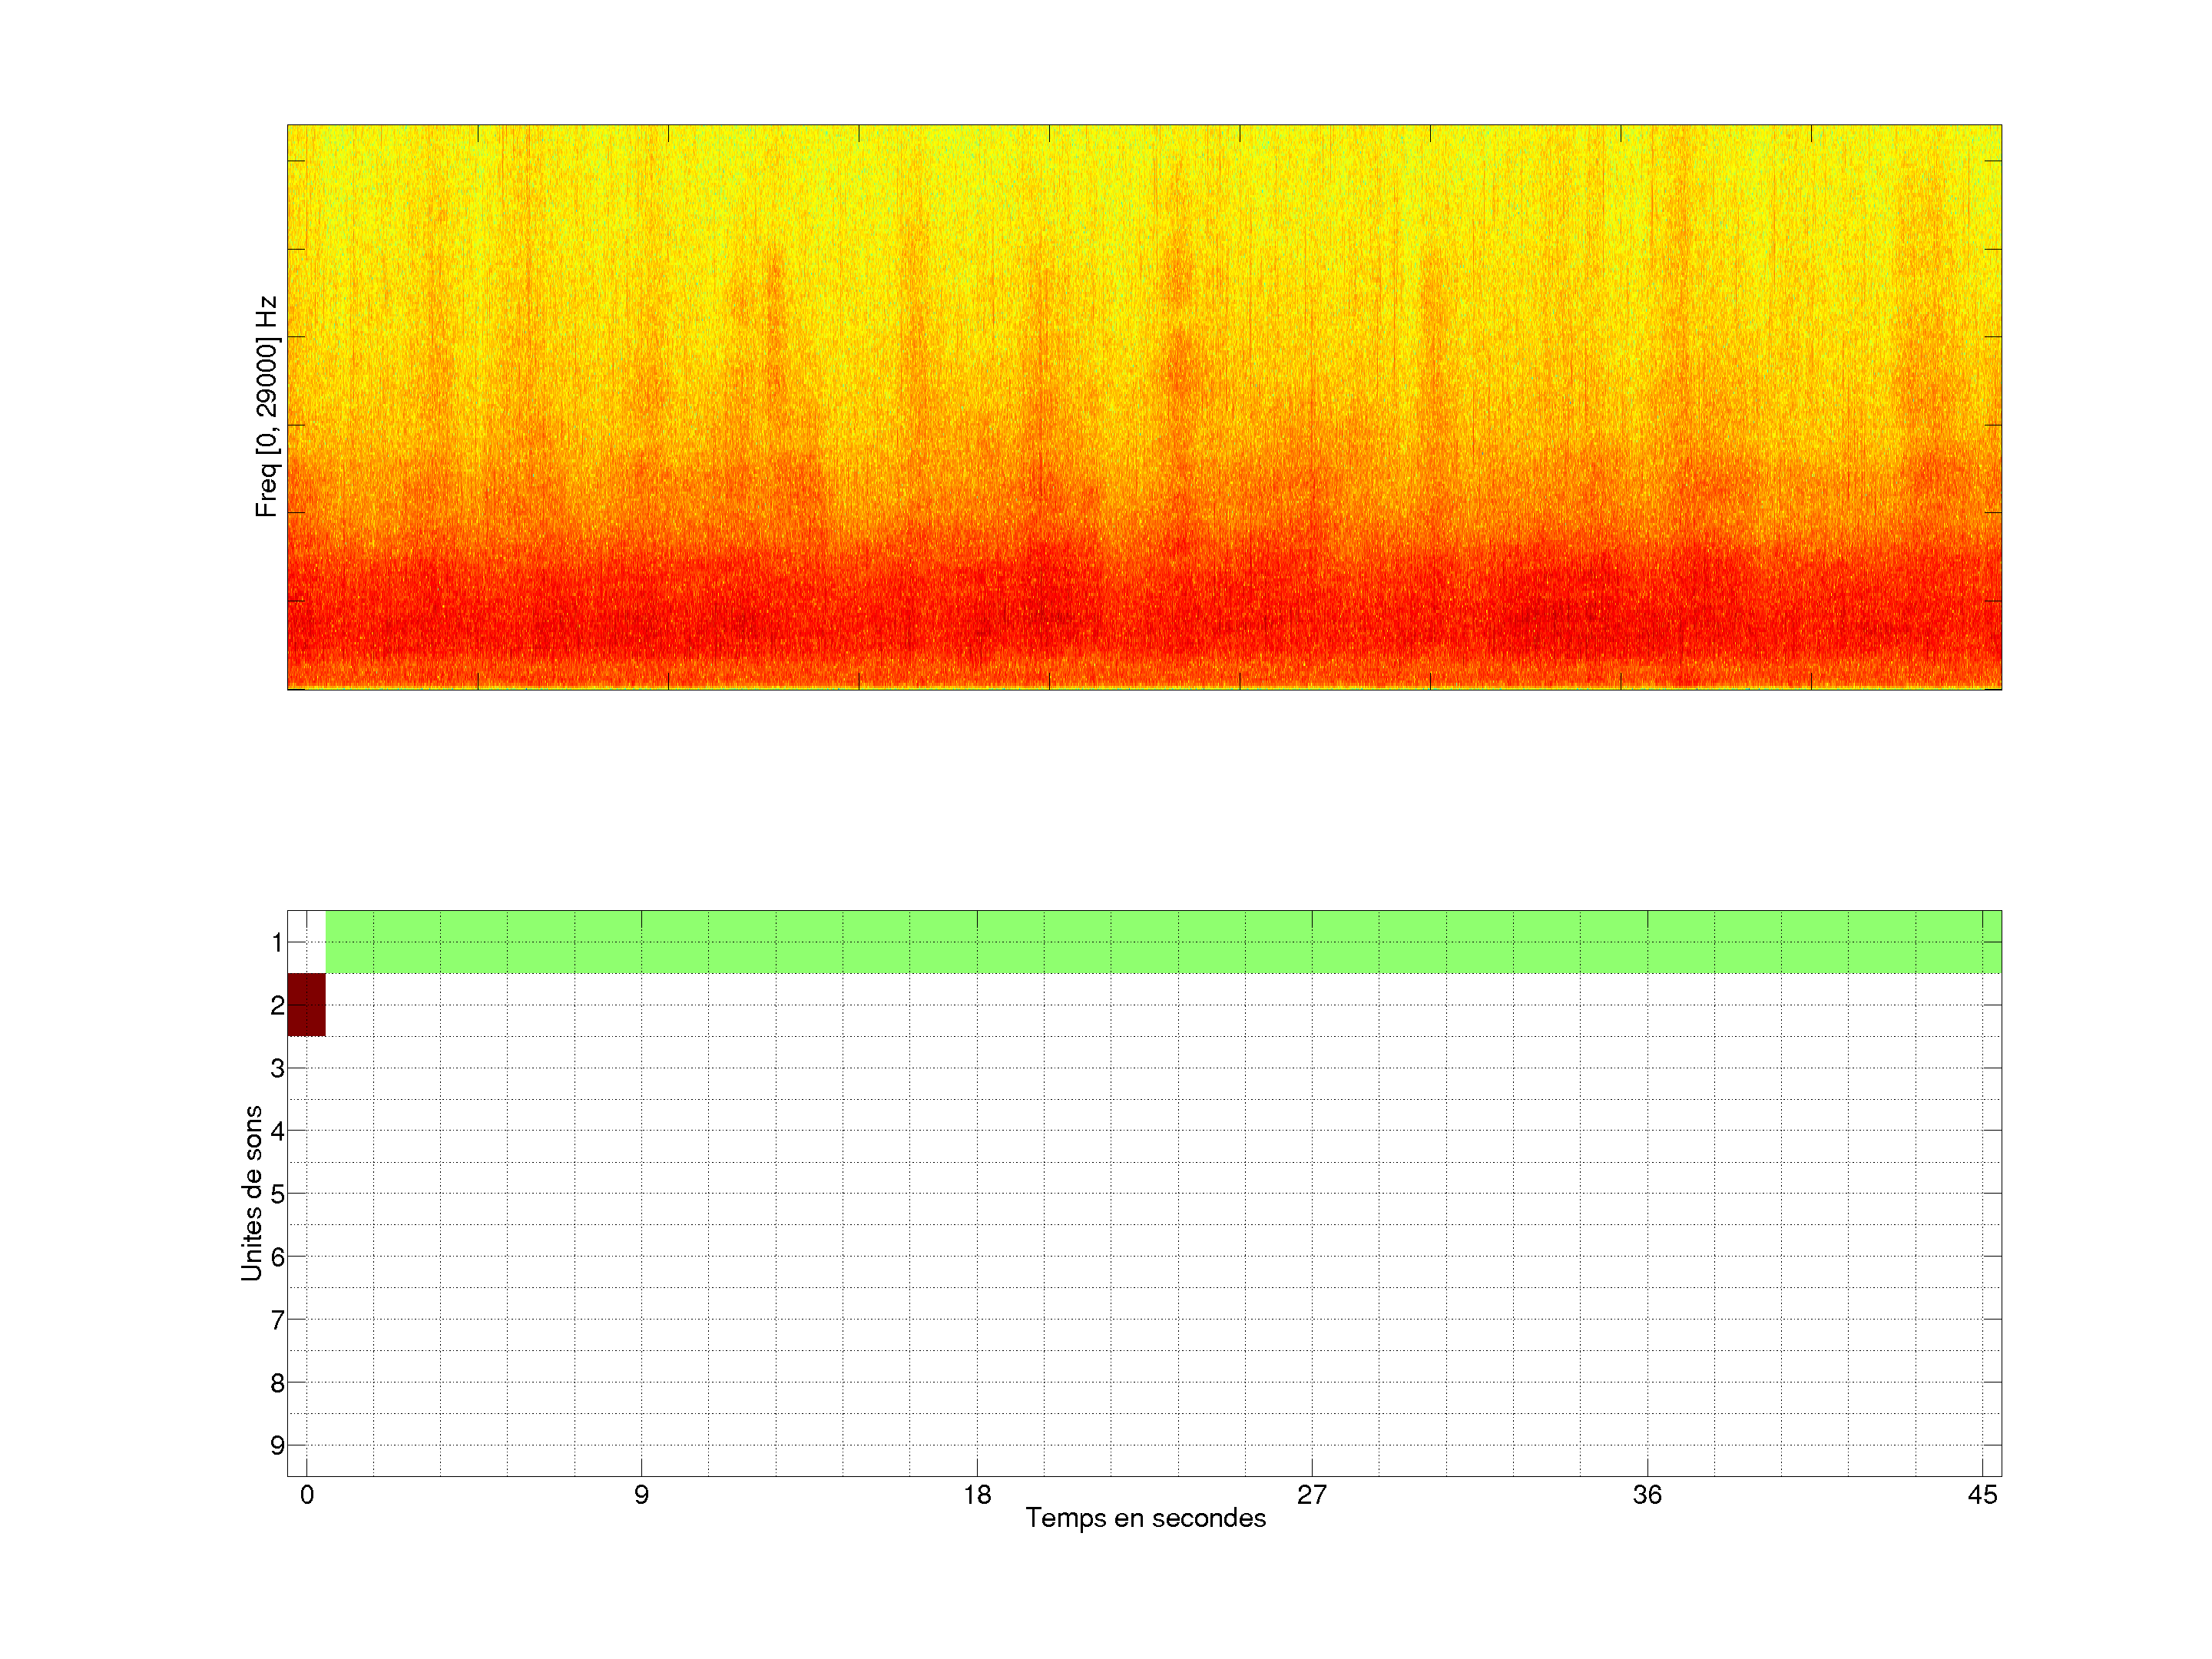This screenshot has width=2212, height=1659.
Task: Click sound unit label 1
Action: point(277,942)
